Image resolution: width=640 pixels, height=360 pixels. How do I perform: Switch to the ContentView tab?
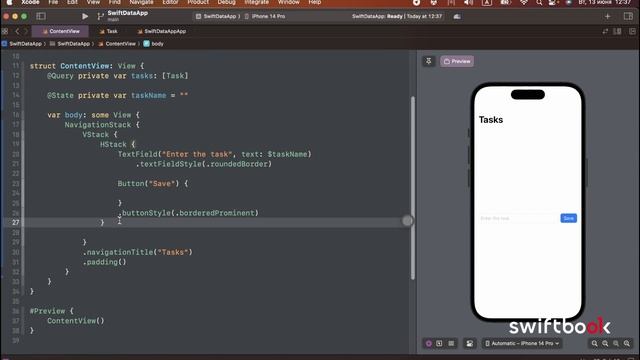point(61,31)
